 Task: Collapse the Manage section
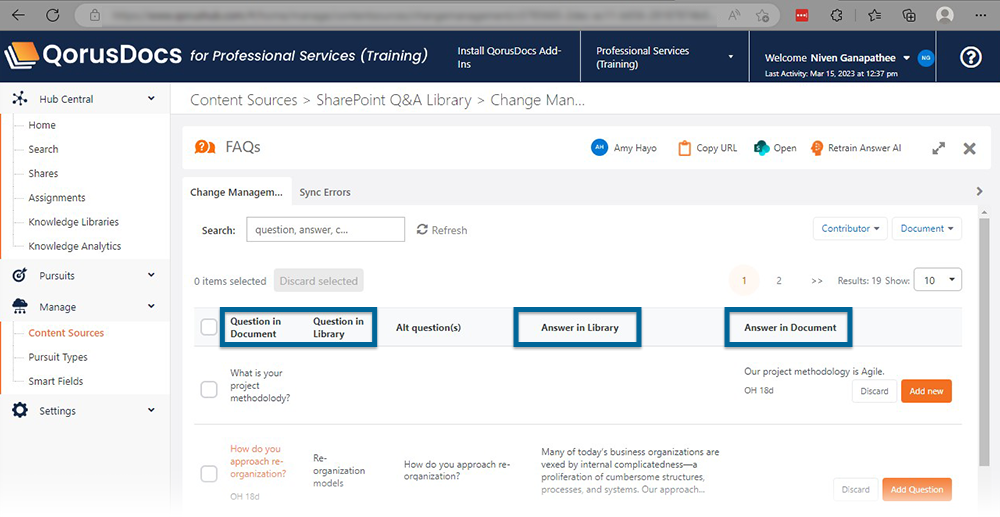(x=151, y=306)
